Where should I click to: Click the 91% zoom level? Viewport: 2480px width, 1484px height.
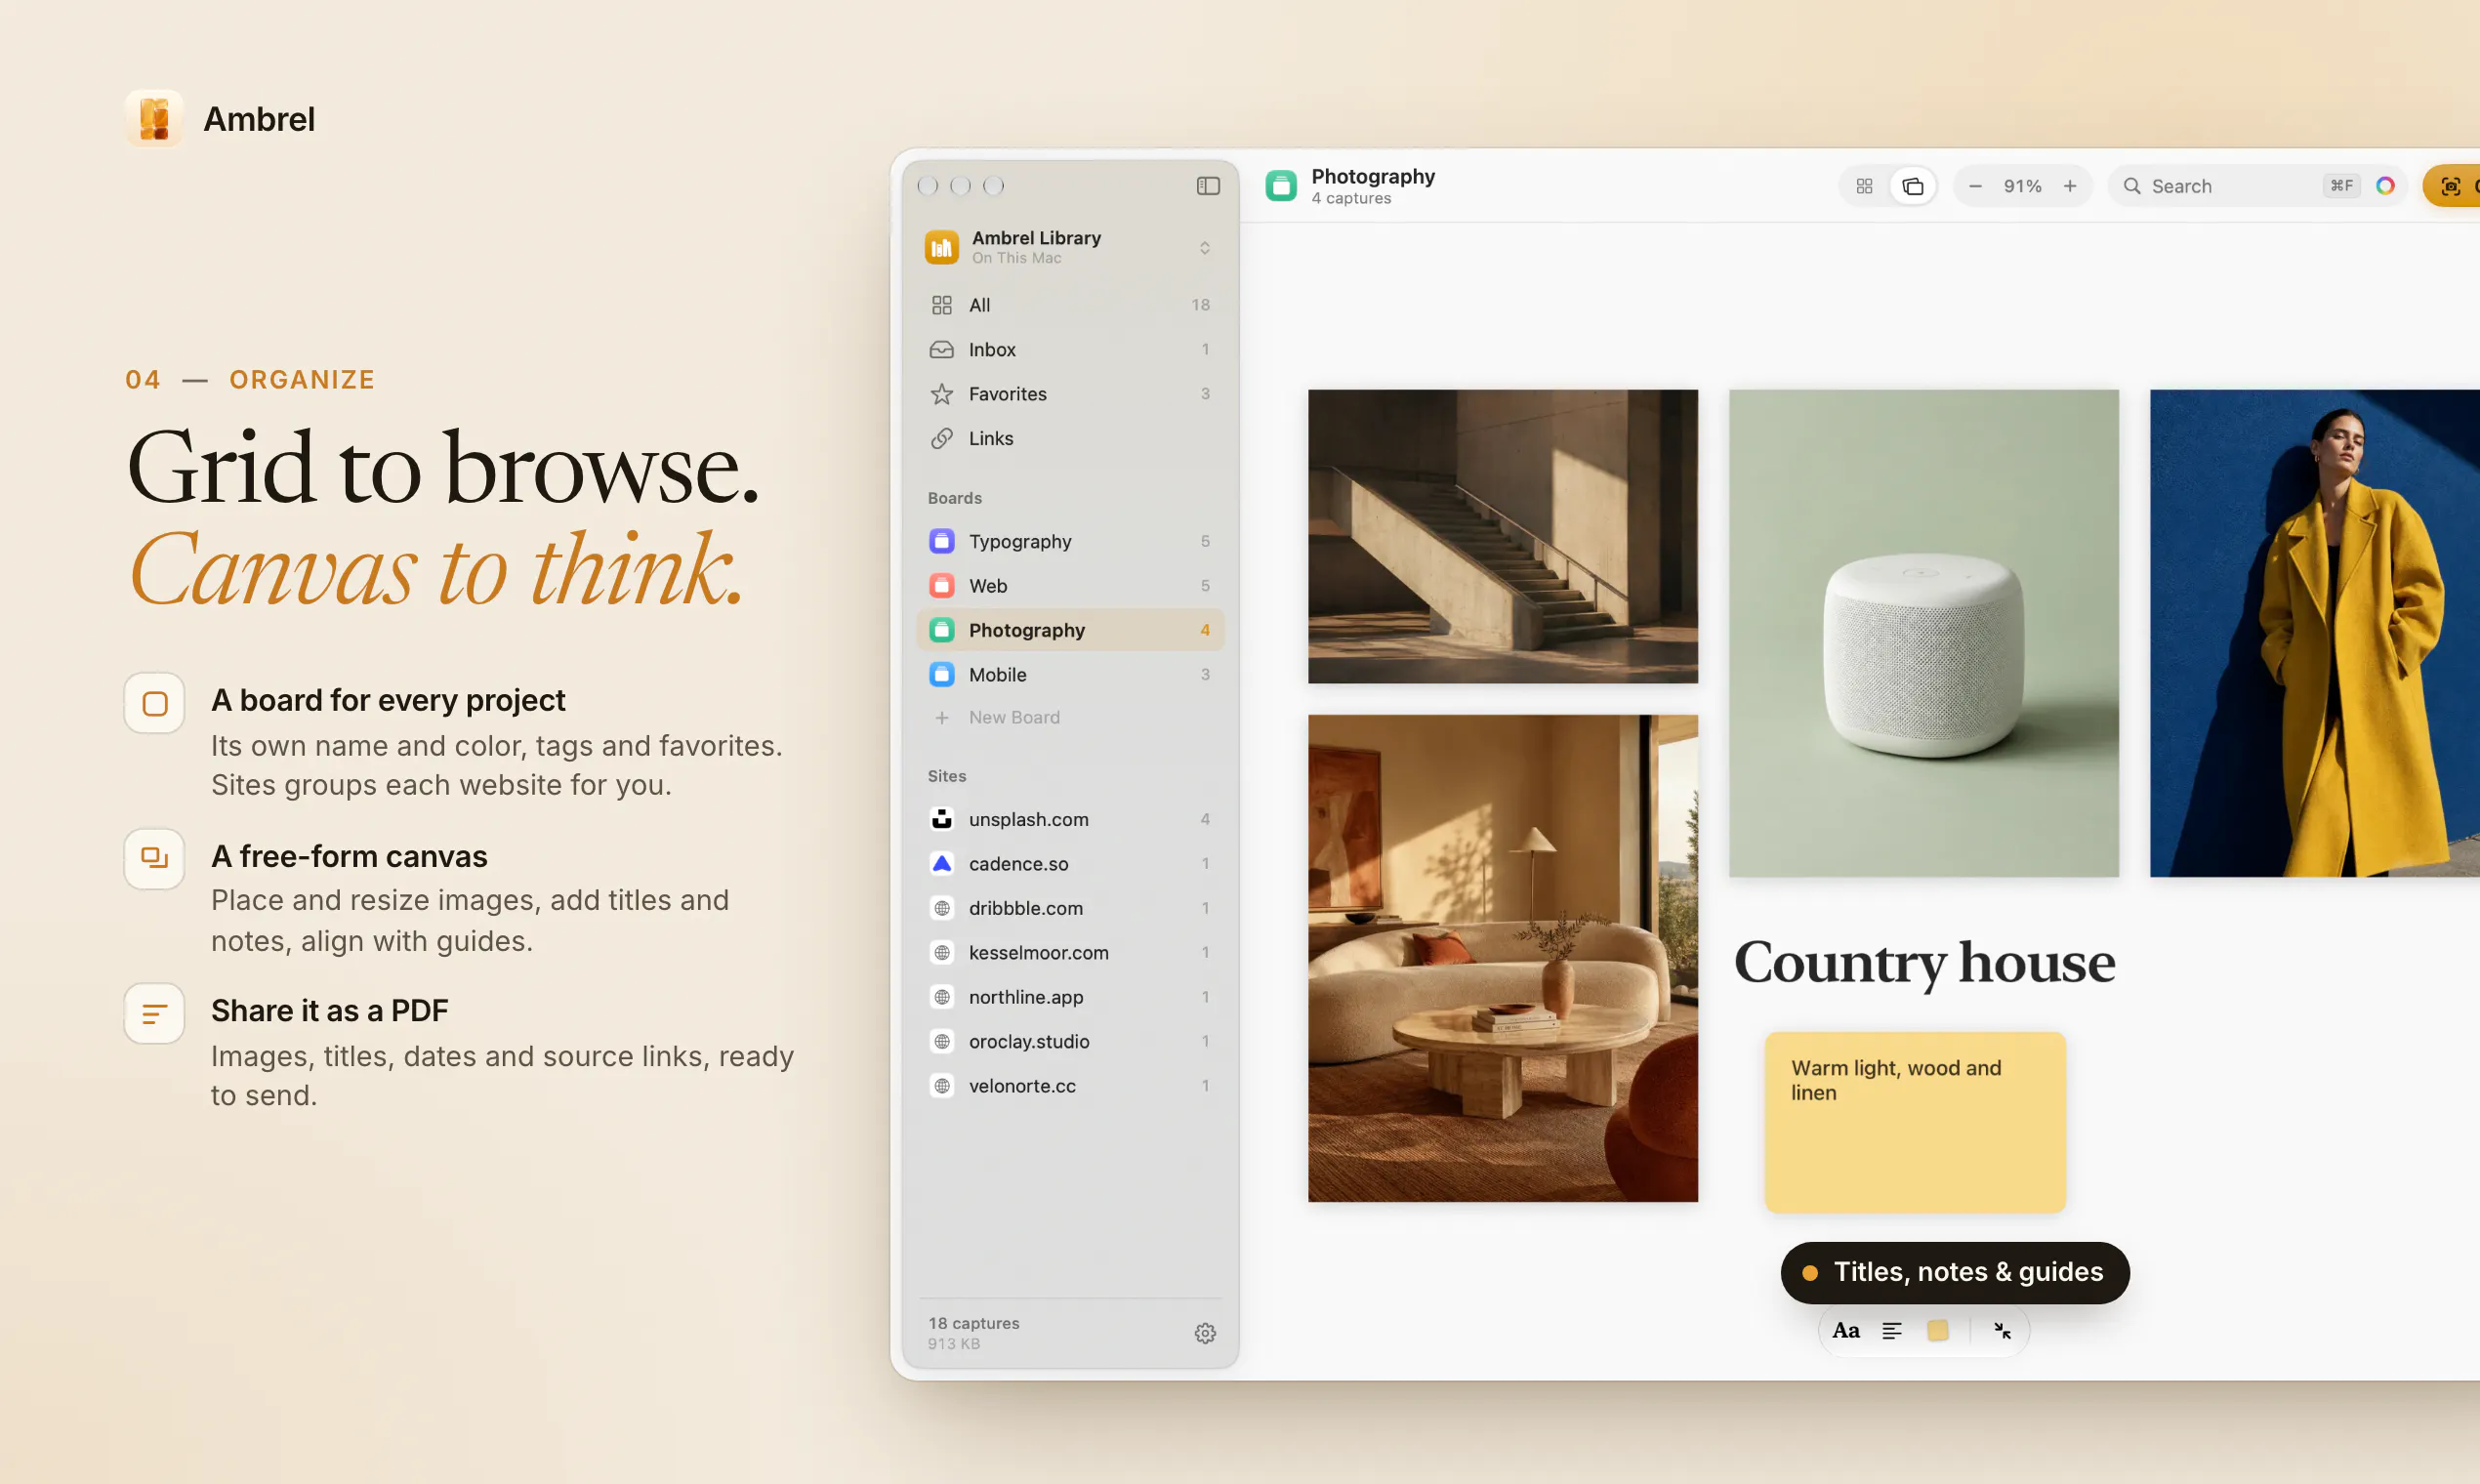pos(2022,186)
